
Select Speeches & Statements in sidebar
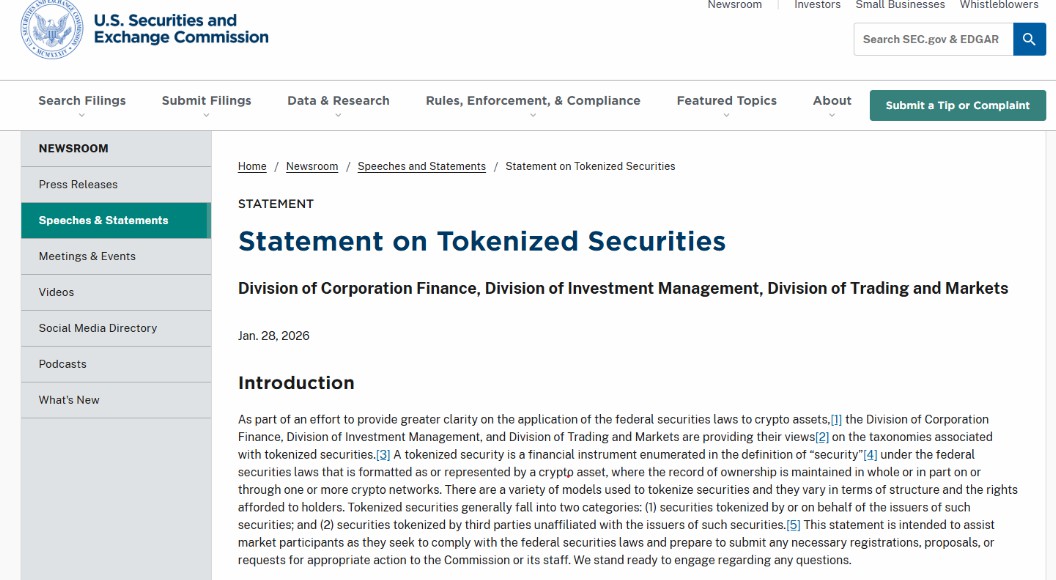[116, 220]
